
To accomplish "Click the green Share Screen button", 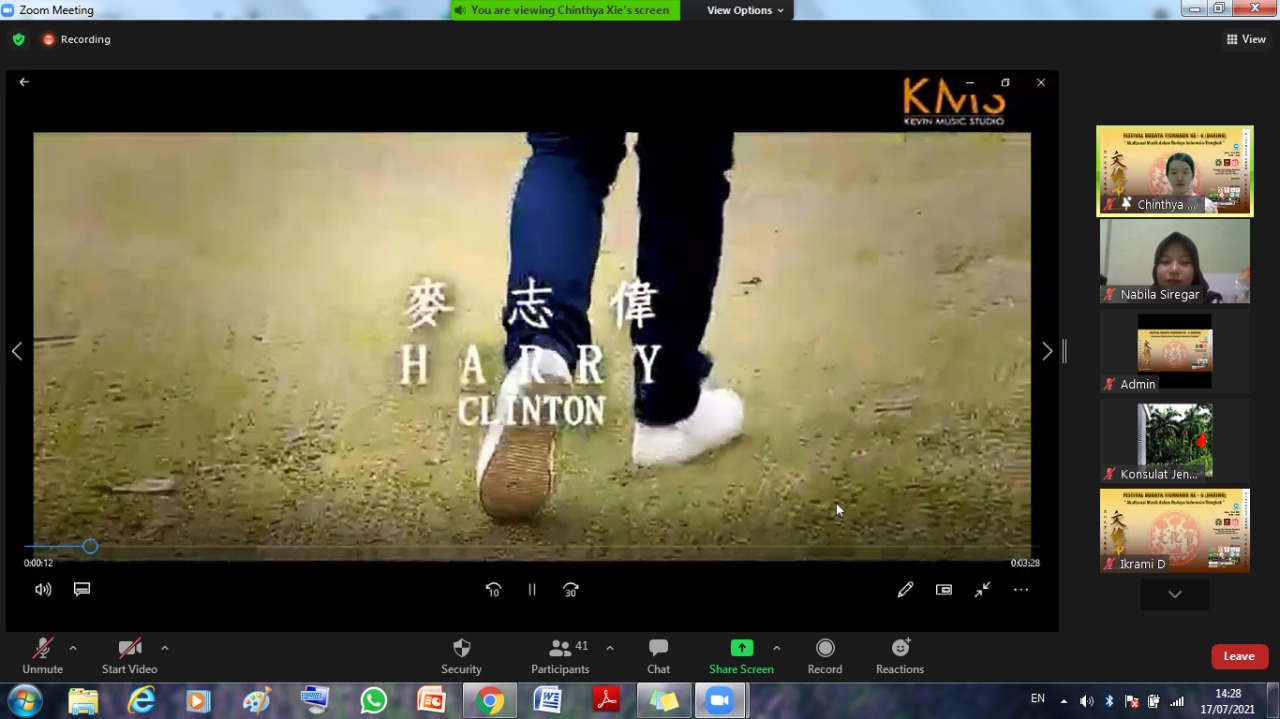I will [x=741, y=656].
